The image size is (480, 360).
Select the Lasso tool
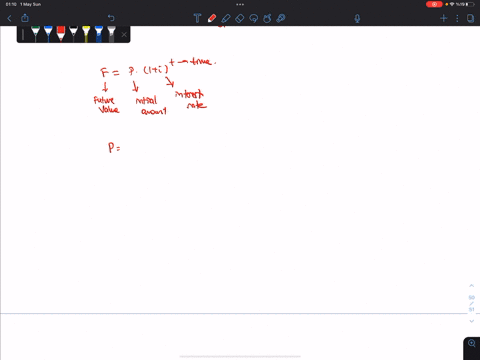point(254,18)
